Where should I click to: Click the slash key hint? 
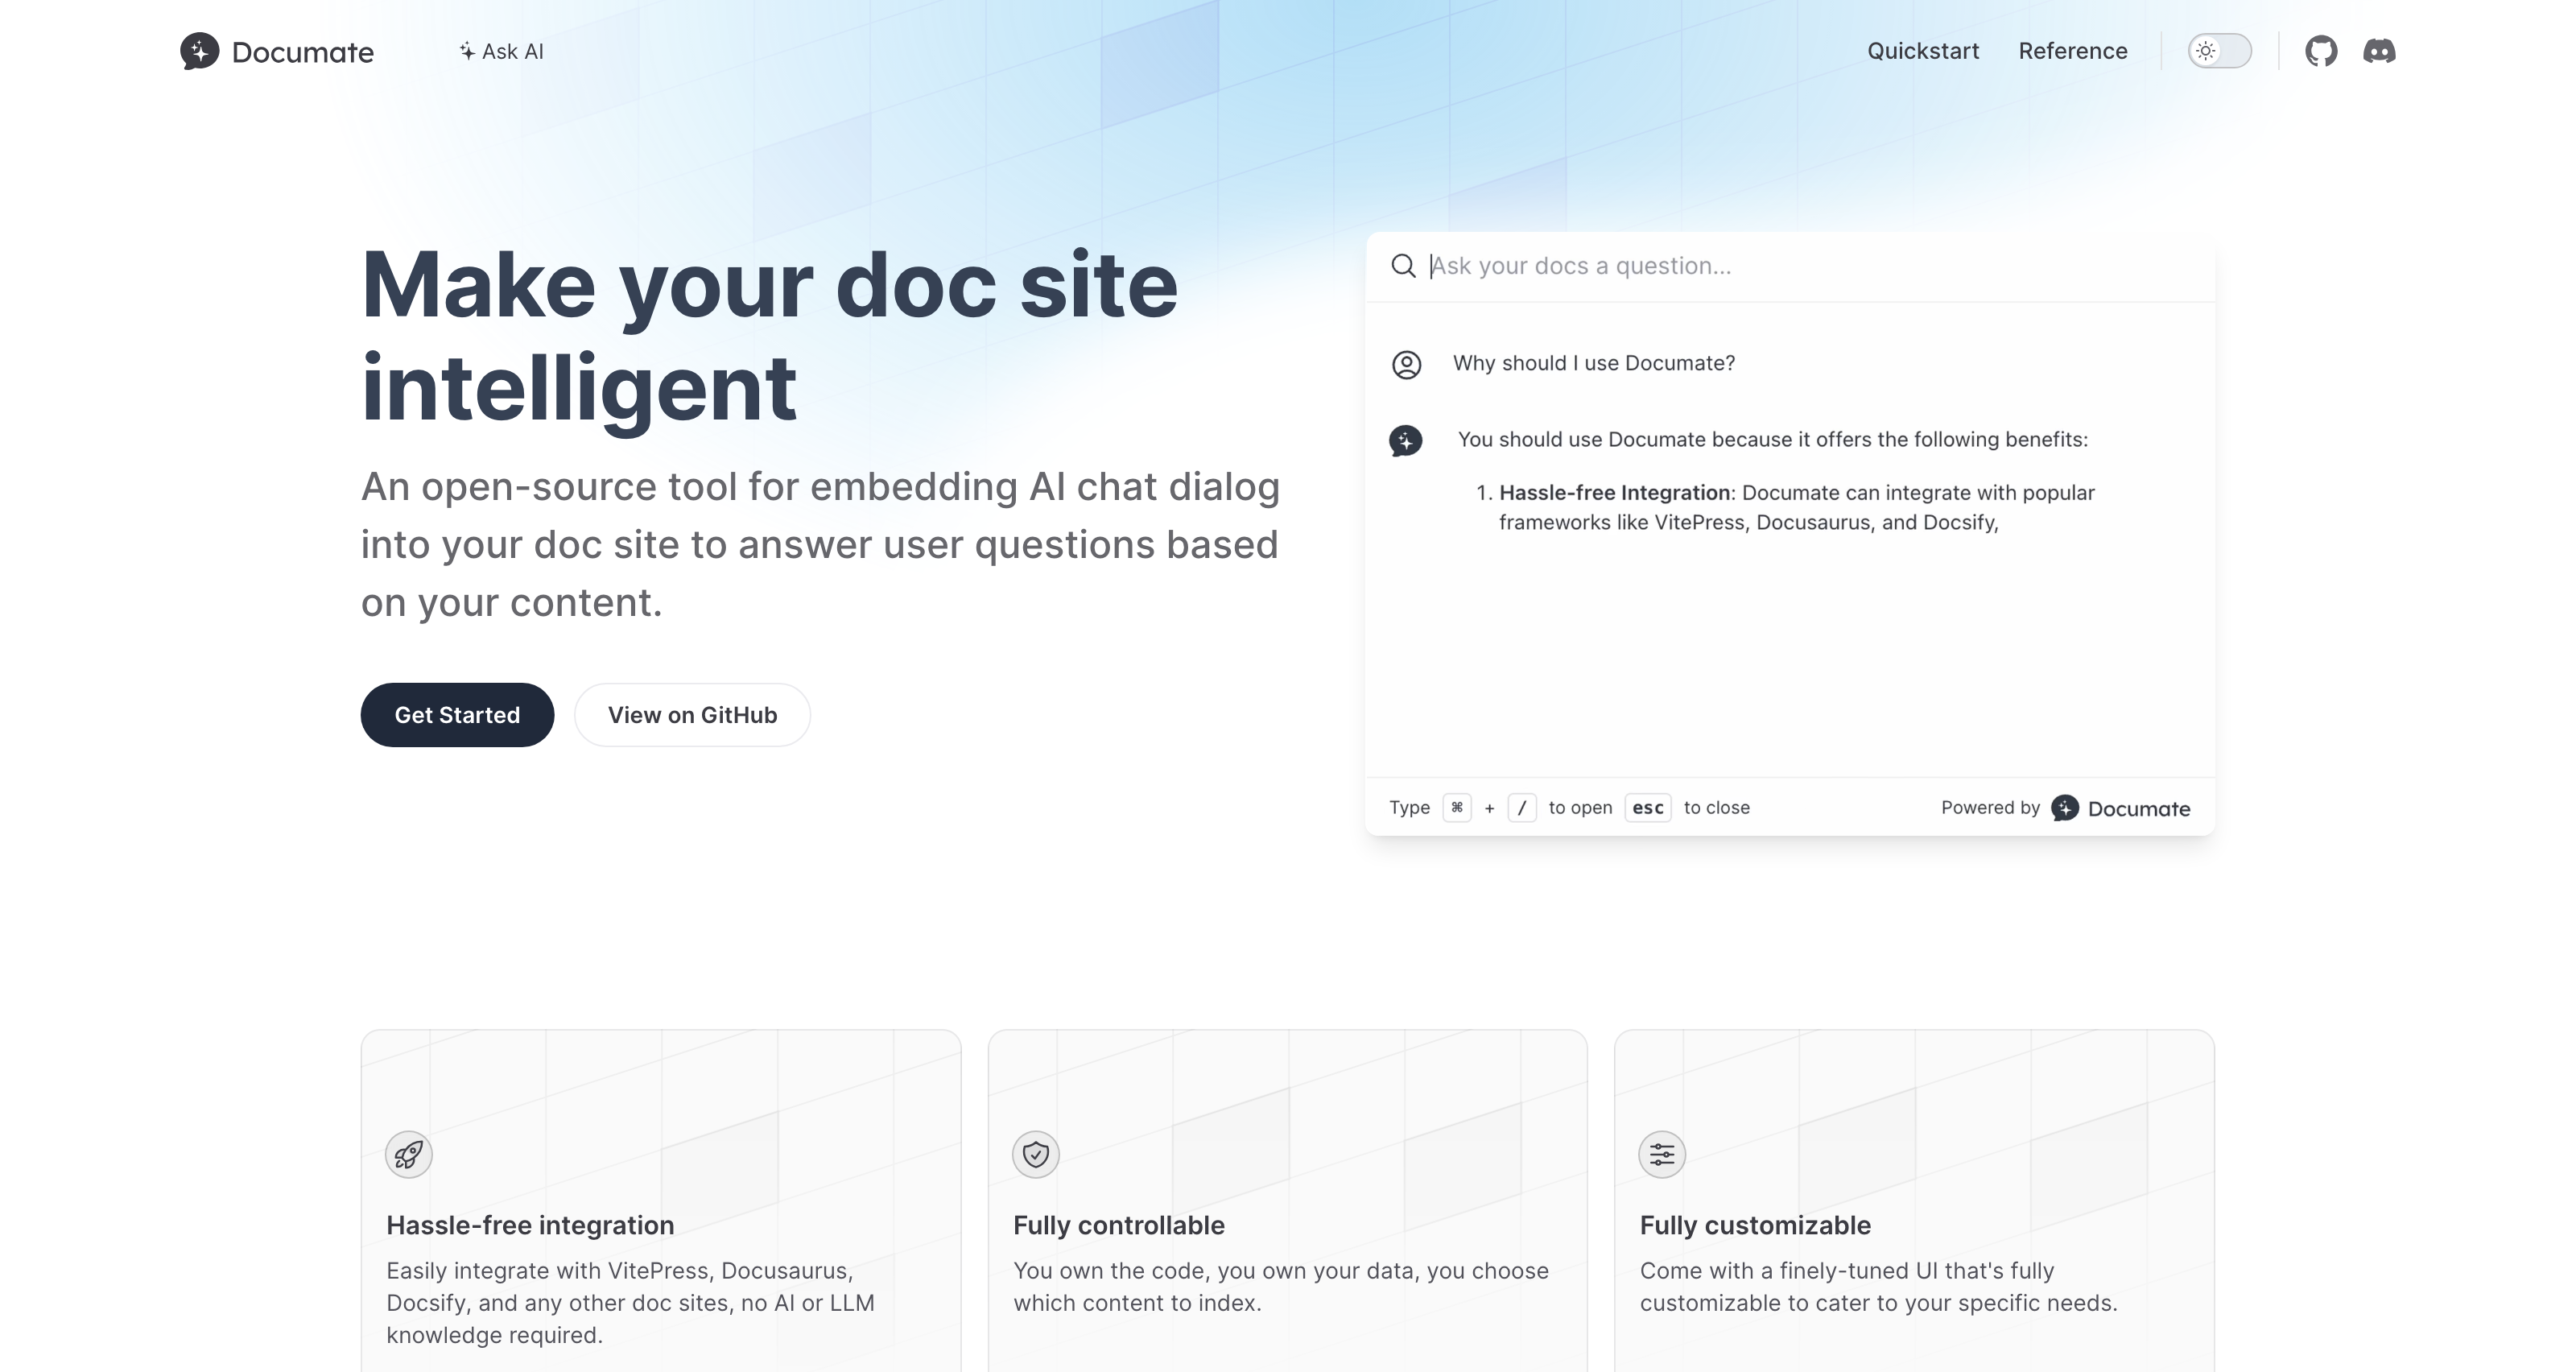(1521, 808)
